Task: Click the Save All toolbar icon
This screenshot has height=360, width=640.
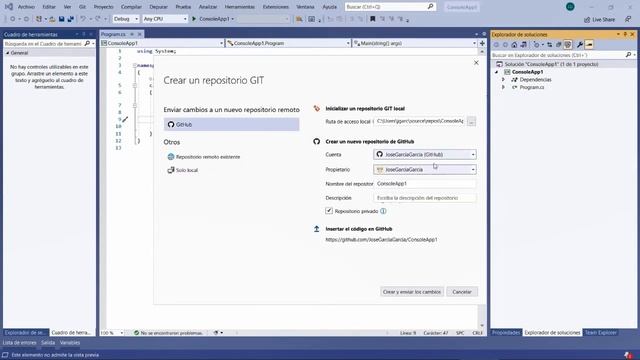Action: [71, 19]
